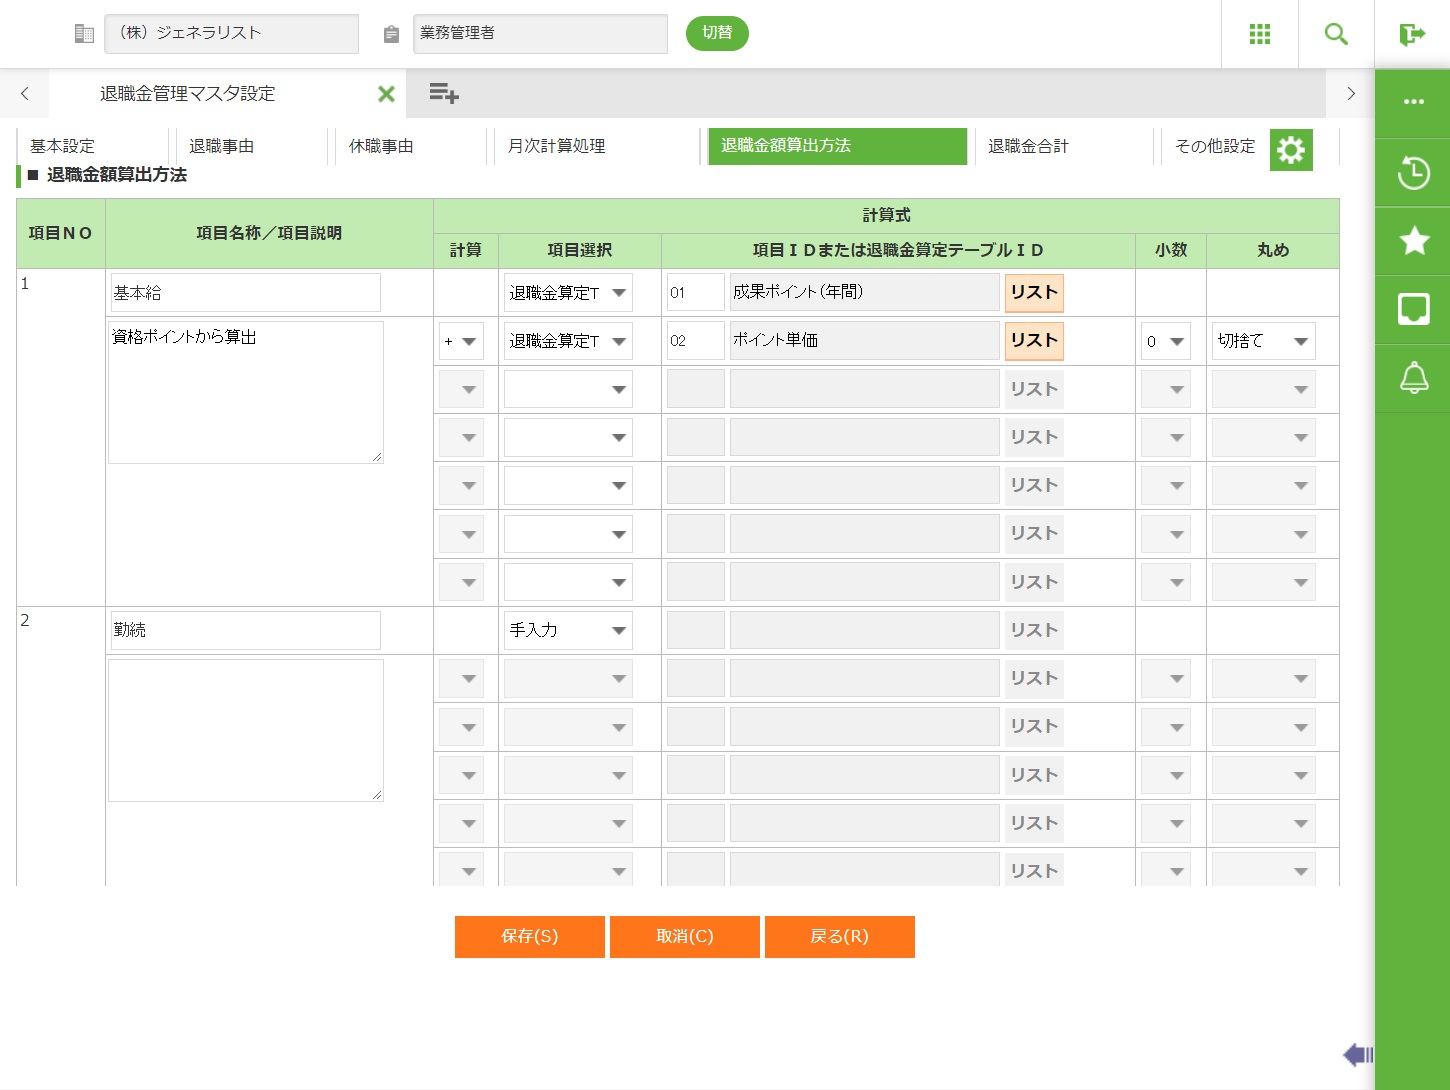
Task: Open the + calculation operator dropdown
Action: [x=461, y=342]
